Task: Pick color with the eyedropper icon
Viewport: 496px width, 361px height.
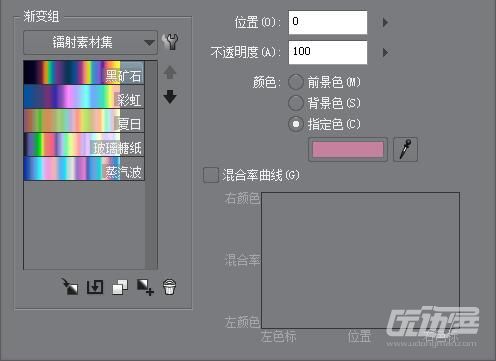Action: [405, 149]
